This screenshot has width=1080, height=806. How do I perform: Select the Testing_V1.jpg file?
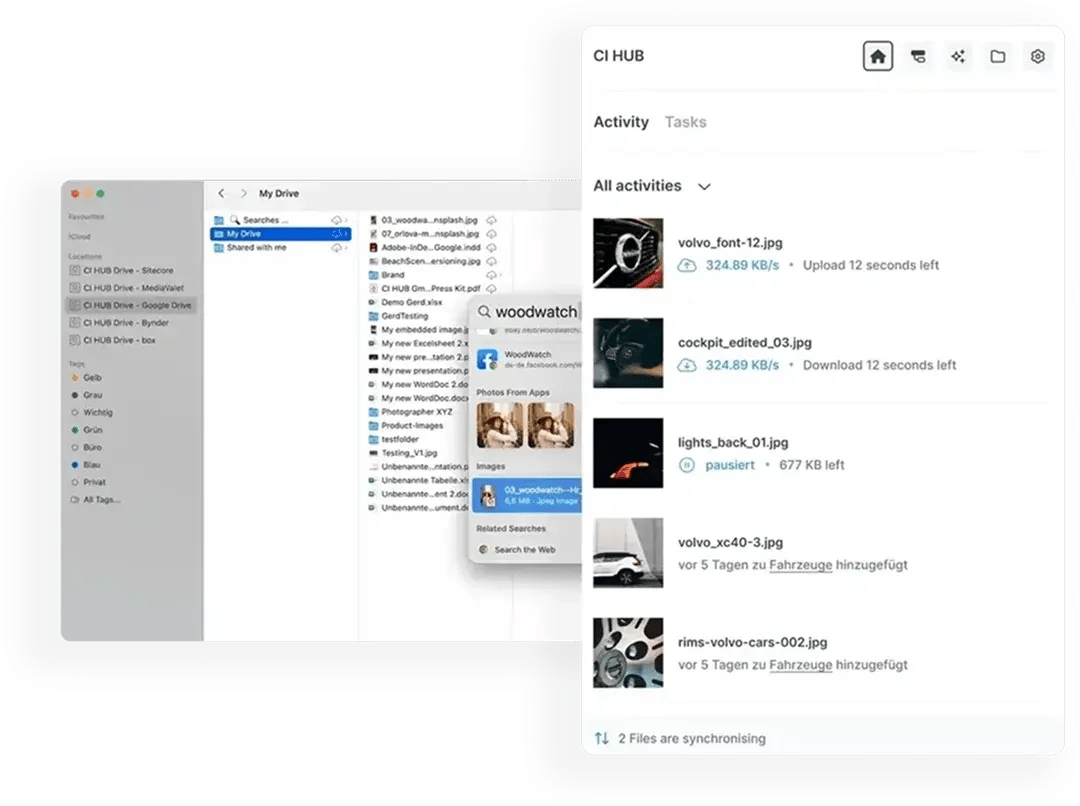[x=404, y=453]
